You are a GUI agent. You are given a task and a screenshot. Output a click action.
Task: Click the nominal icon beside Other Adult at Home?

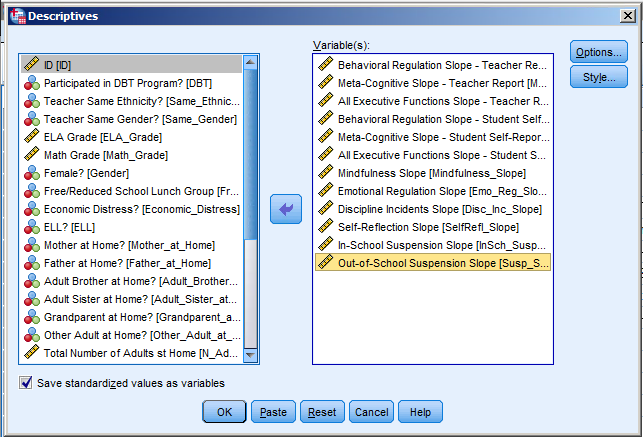click(x=32, y=335)
